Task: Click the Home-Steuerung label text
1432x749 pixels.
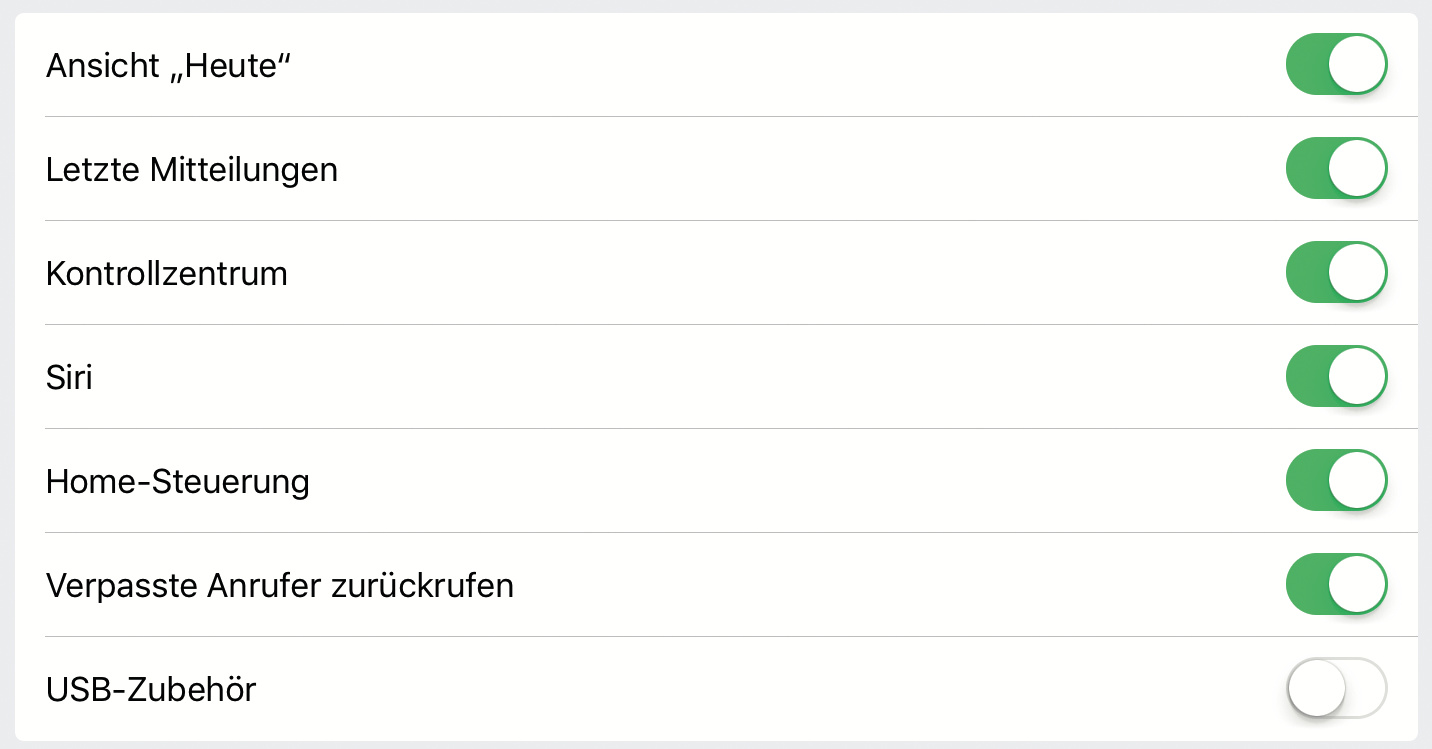Action: coord(178,482)
